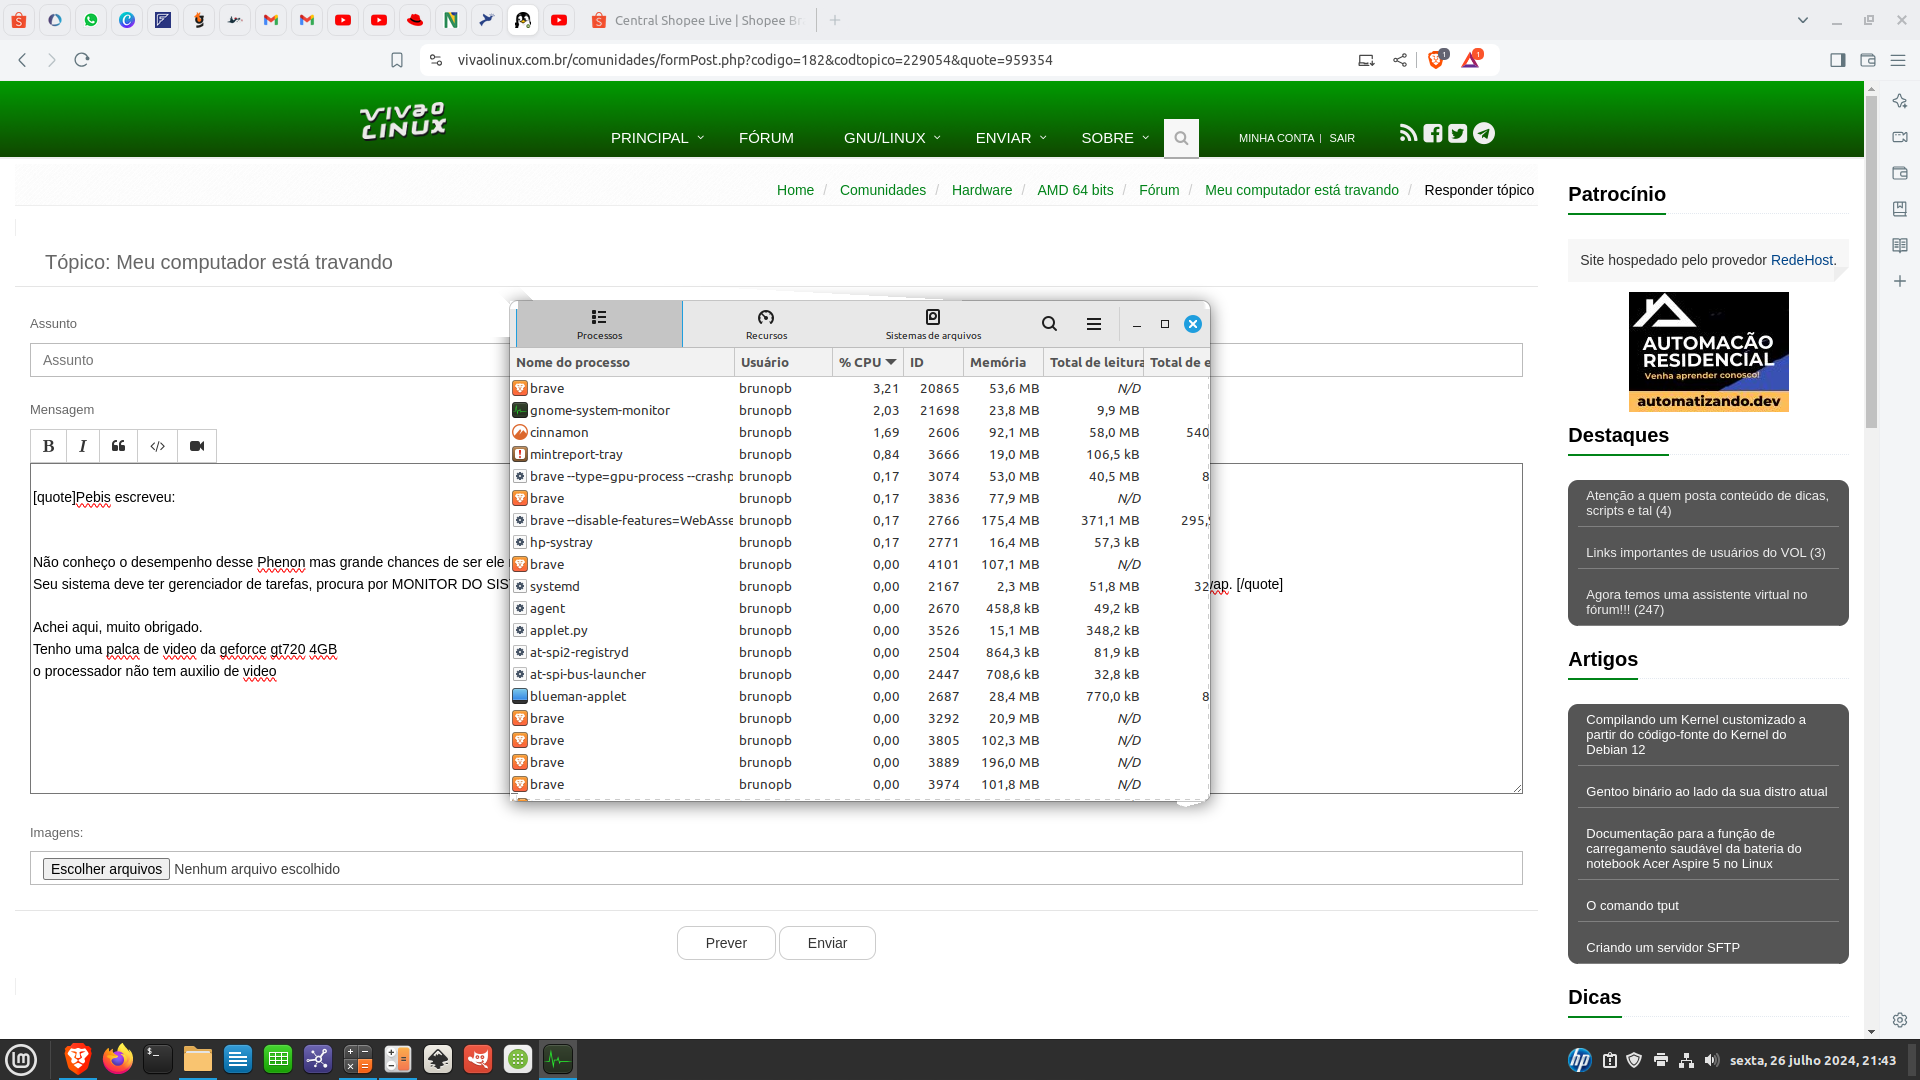The image size is (1920, 1080).
Task: Insert code block with the code icon
Action: (157, 446)
